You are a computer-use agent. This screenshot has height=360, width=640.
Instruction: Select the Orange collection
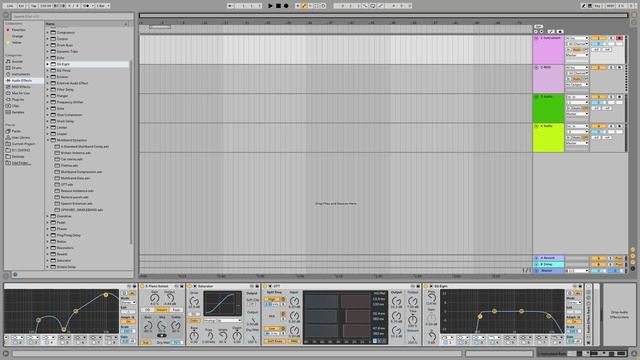pos(18,36)
